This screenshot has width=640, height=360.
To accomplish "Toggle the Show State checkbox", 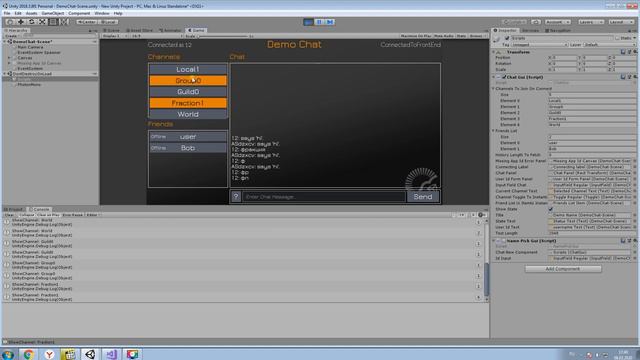I will pyautogui.click(x=551, y=209).
